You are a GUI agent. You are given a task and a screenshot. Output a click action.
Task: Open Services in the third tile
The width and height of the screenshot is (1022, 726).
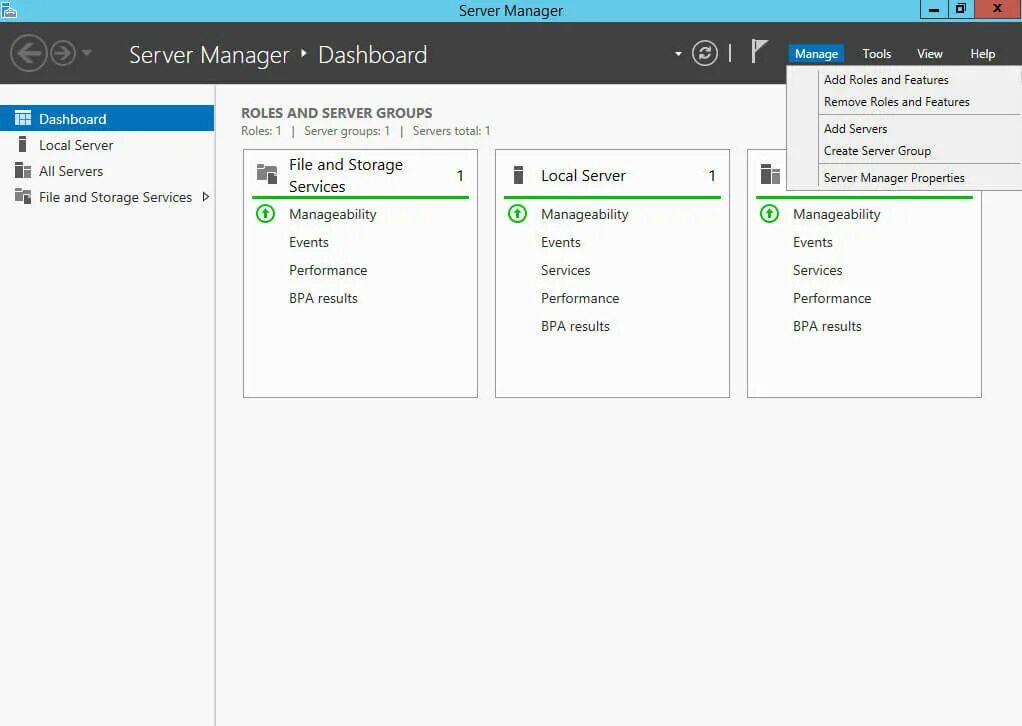click(817, 270)
